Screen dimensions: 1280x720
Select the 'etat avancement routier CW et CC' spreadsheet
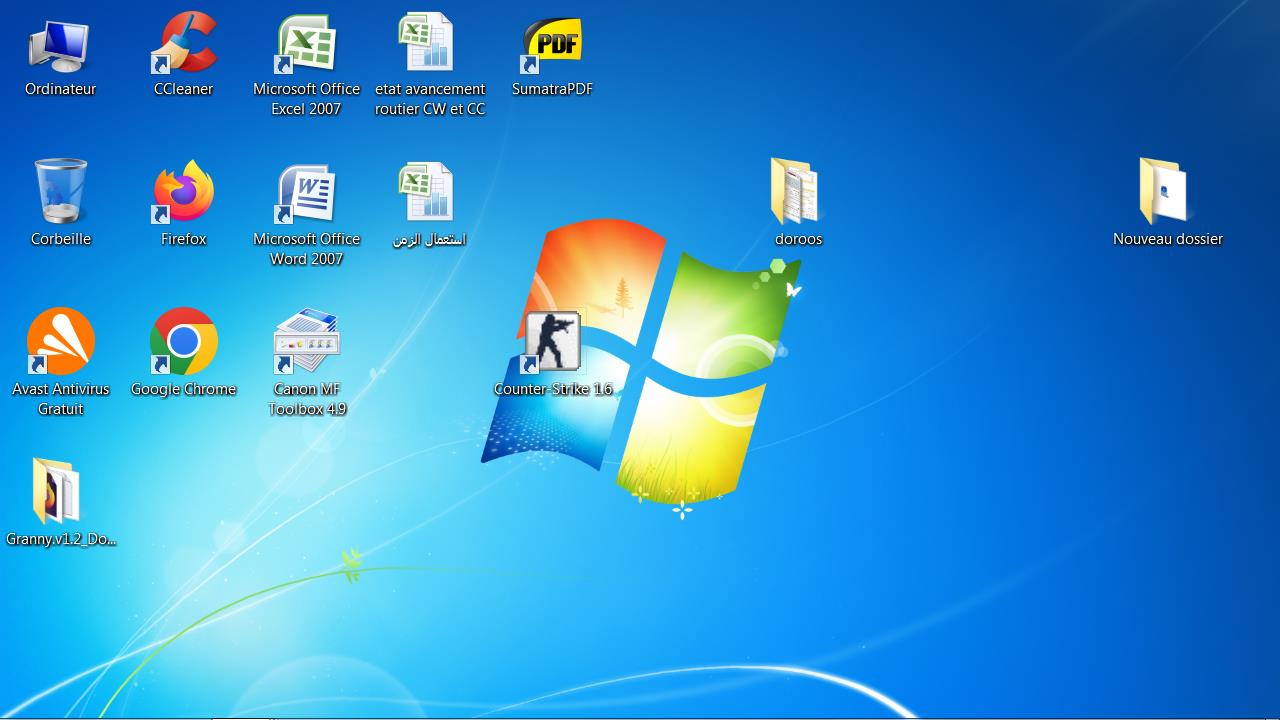[429, 45]
